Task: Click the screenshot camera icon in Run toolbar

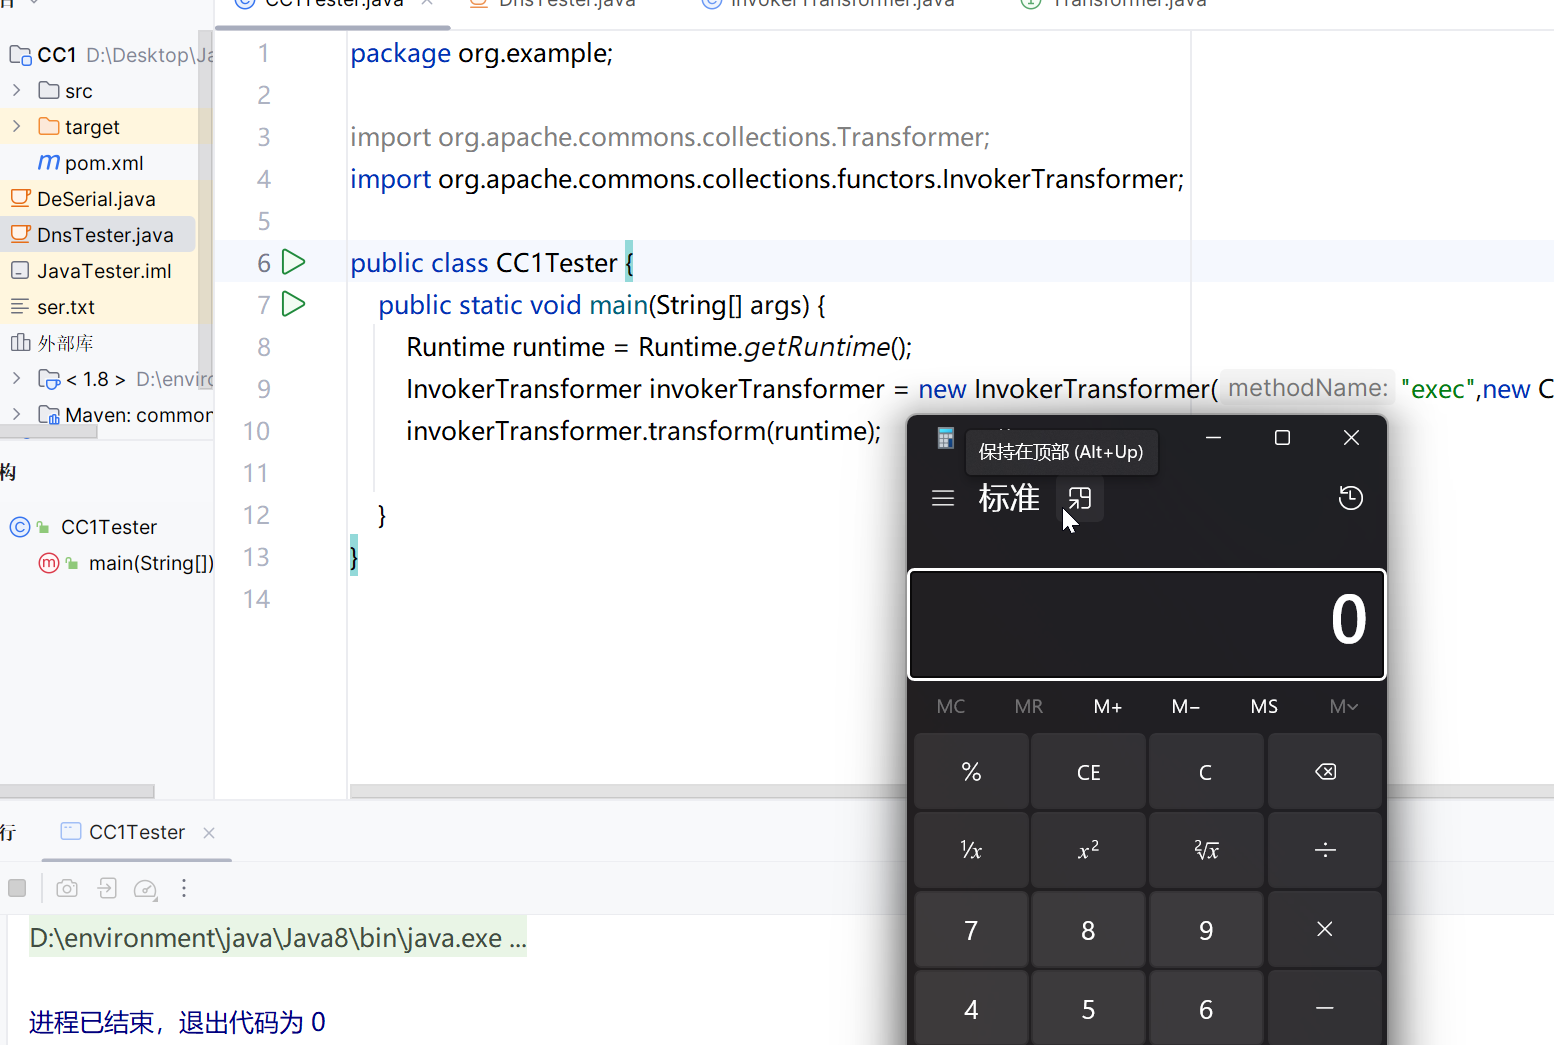Action: pyautogui.click(x=67, y=888)
